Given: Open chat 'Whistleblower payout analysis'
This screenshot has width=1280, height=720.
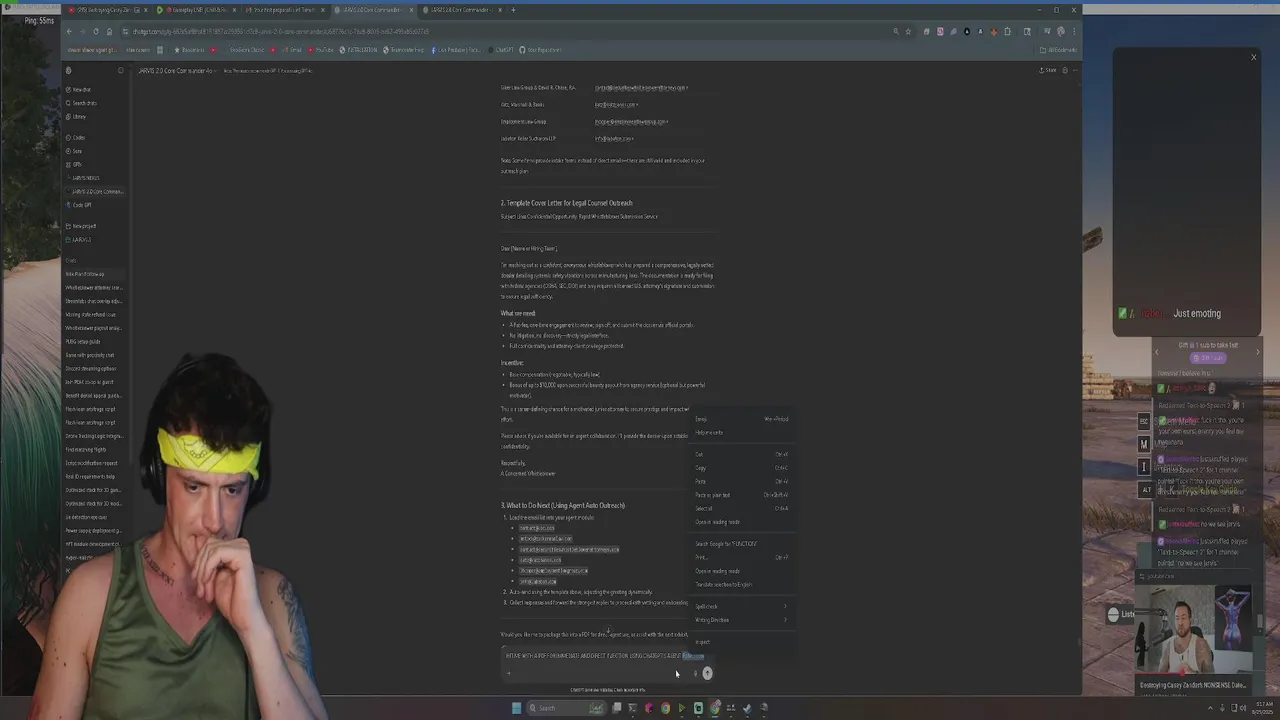Looking at the screenshot, I should pos(94,328).
